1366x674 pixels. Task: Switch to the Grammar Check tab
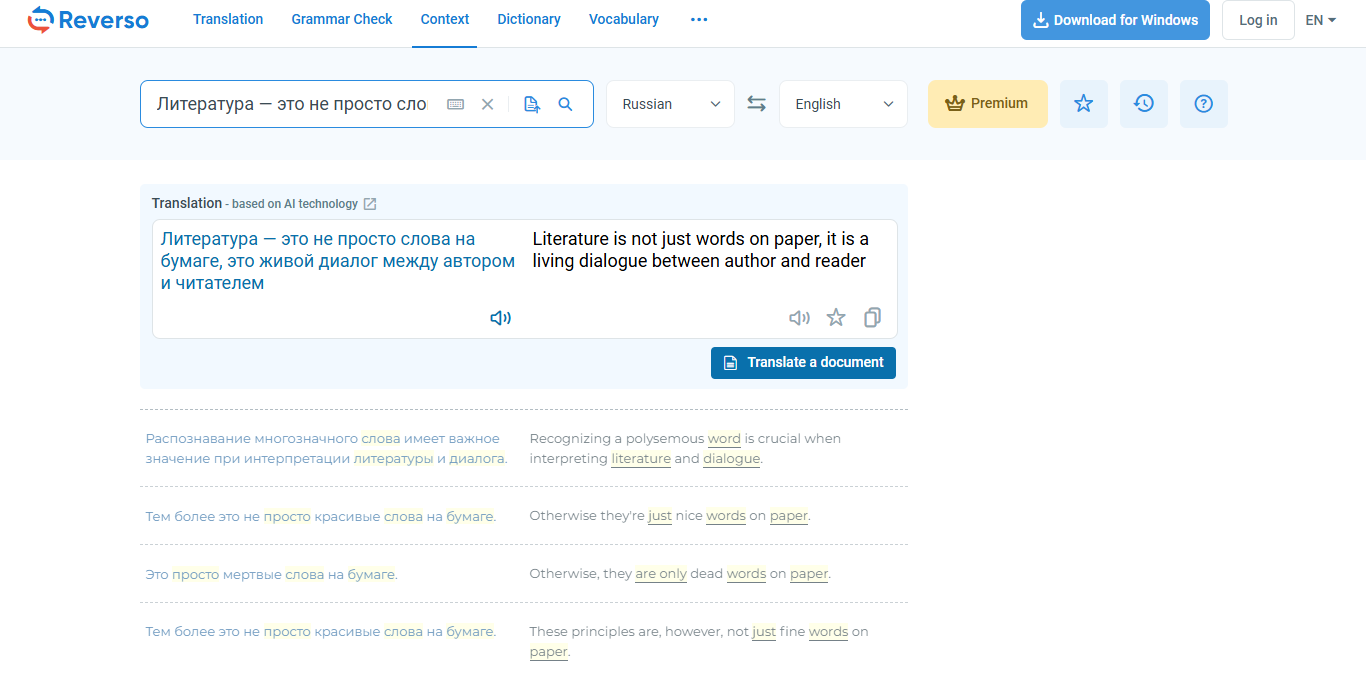pyautogui.click(x=342, y=20)
